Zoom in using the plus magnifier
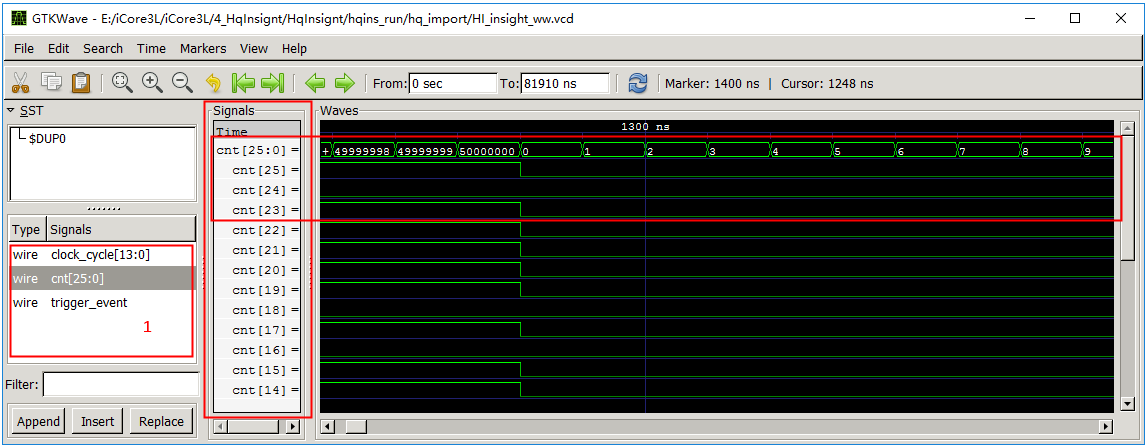Screen dimensions: 1146x446 point(152,83)
